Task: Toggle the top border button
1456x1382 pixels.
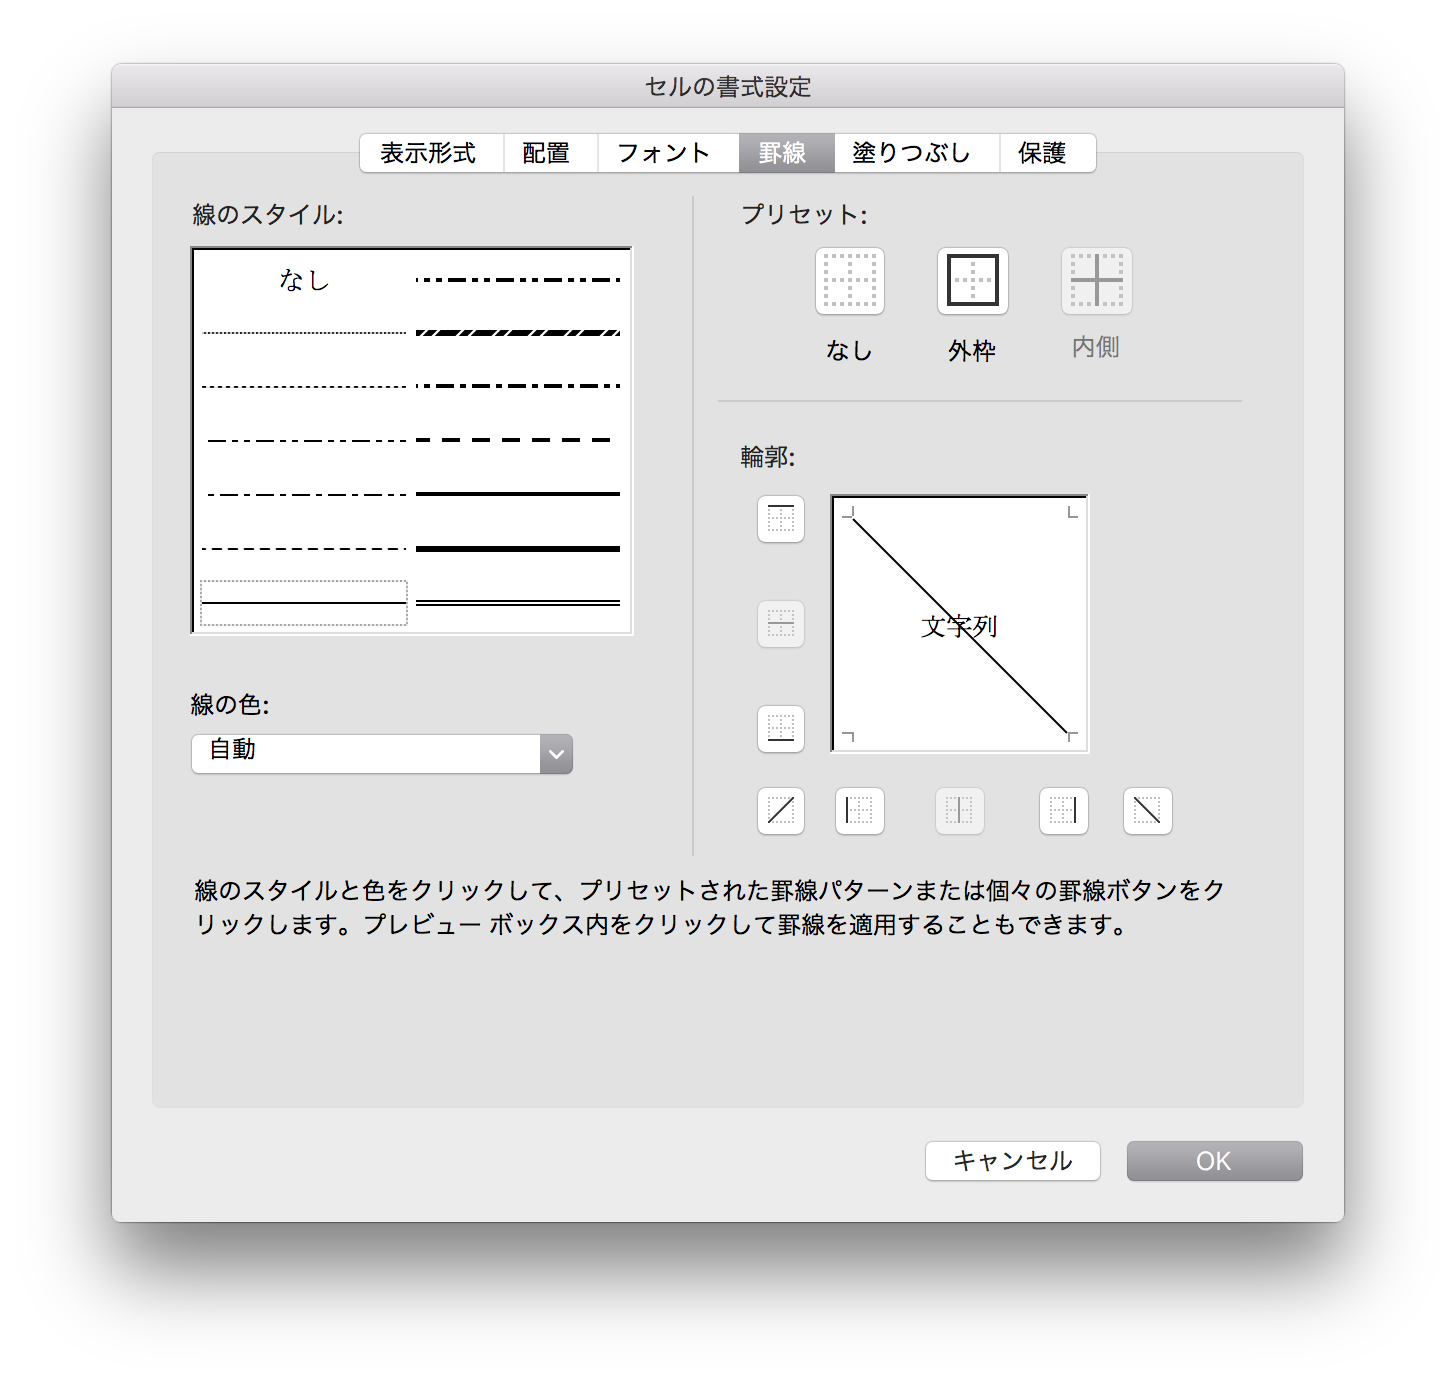Action: 781,519
